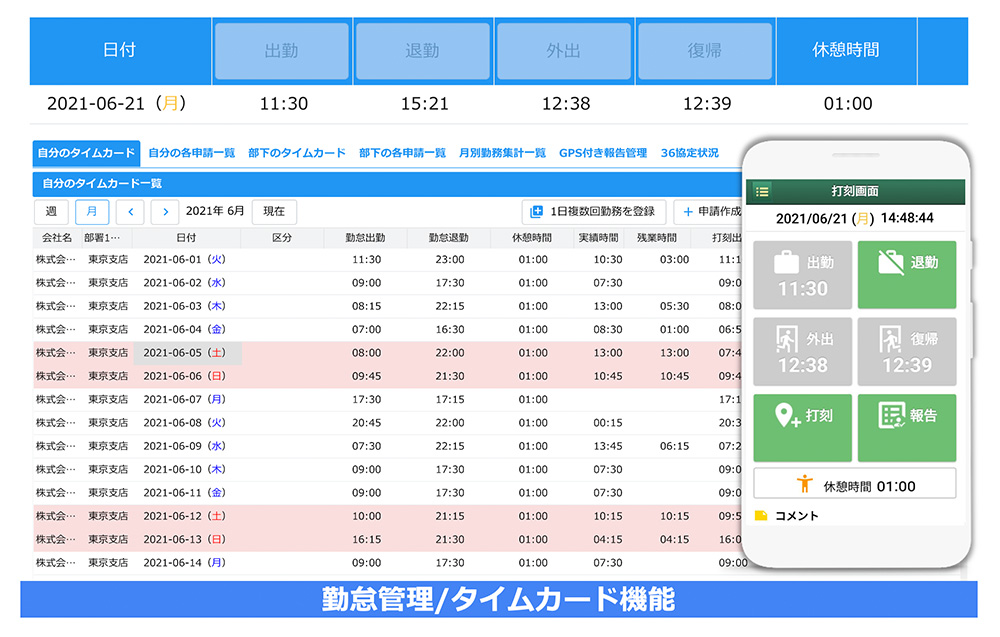Open the 自分の各申請一覧 tab
This screenshot has height=637, width=1000.
[x=192, y=153]
